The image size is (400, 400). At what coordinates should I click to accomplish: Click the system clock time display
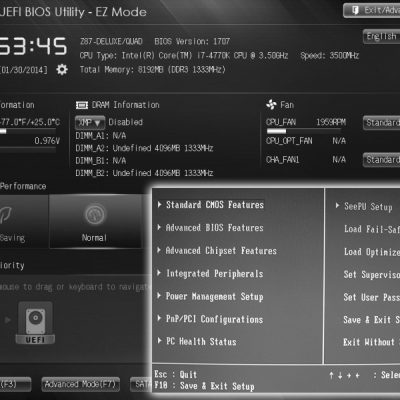tap(33, 46)
